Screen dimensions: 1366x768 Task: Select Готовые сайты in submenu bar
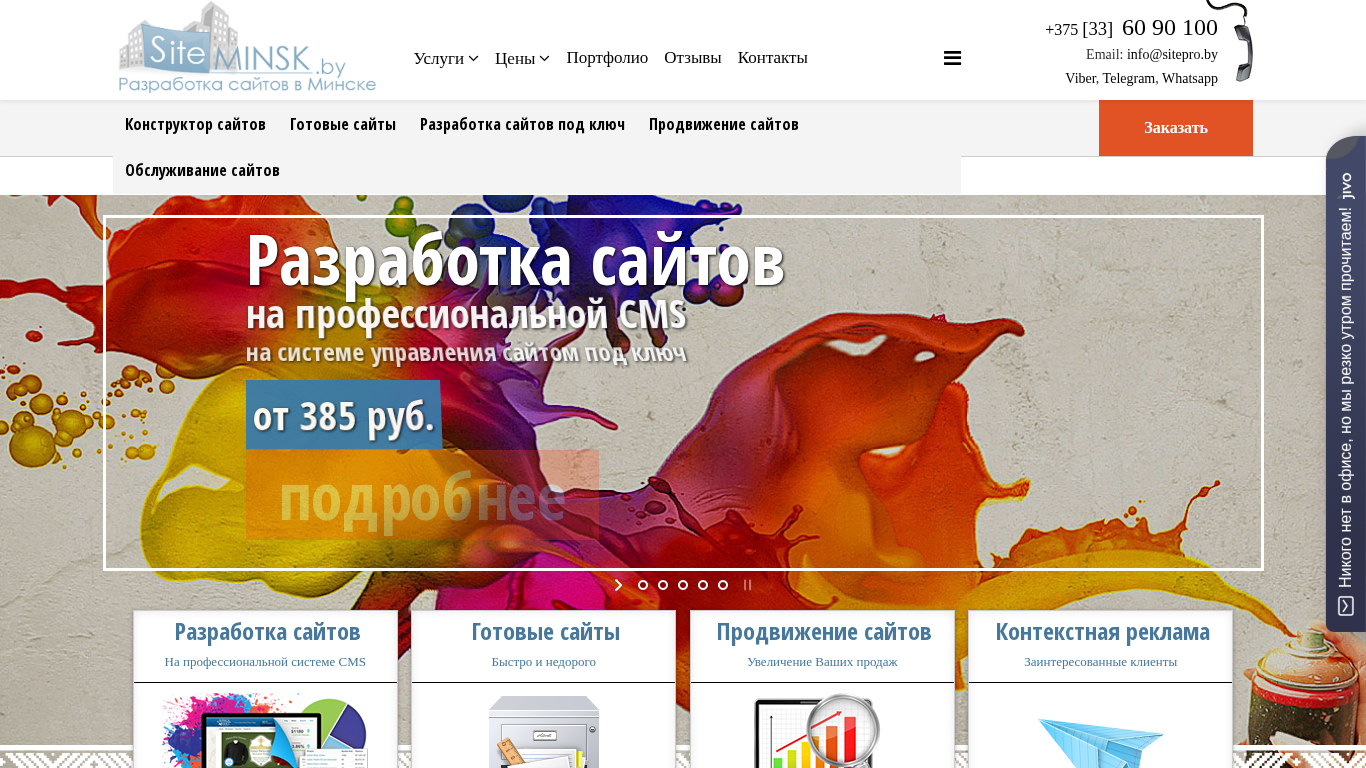coord(343,124)
